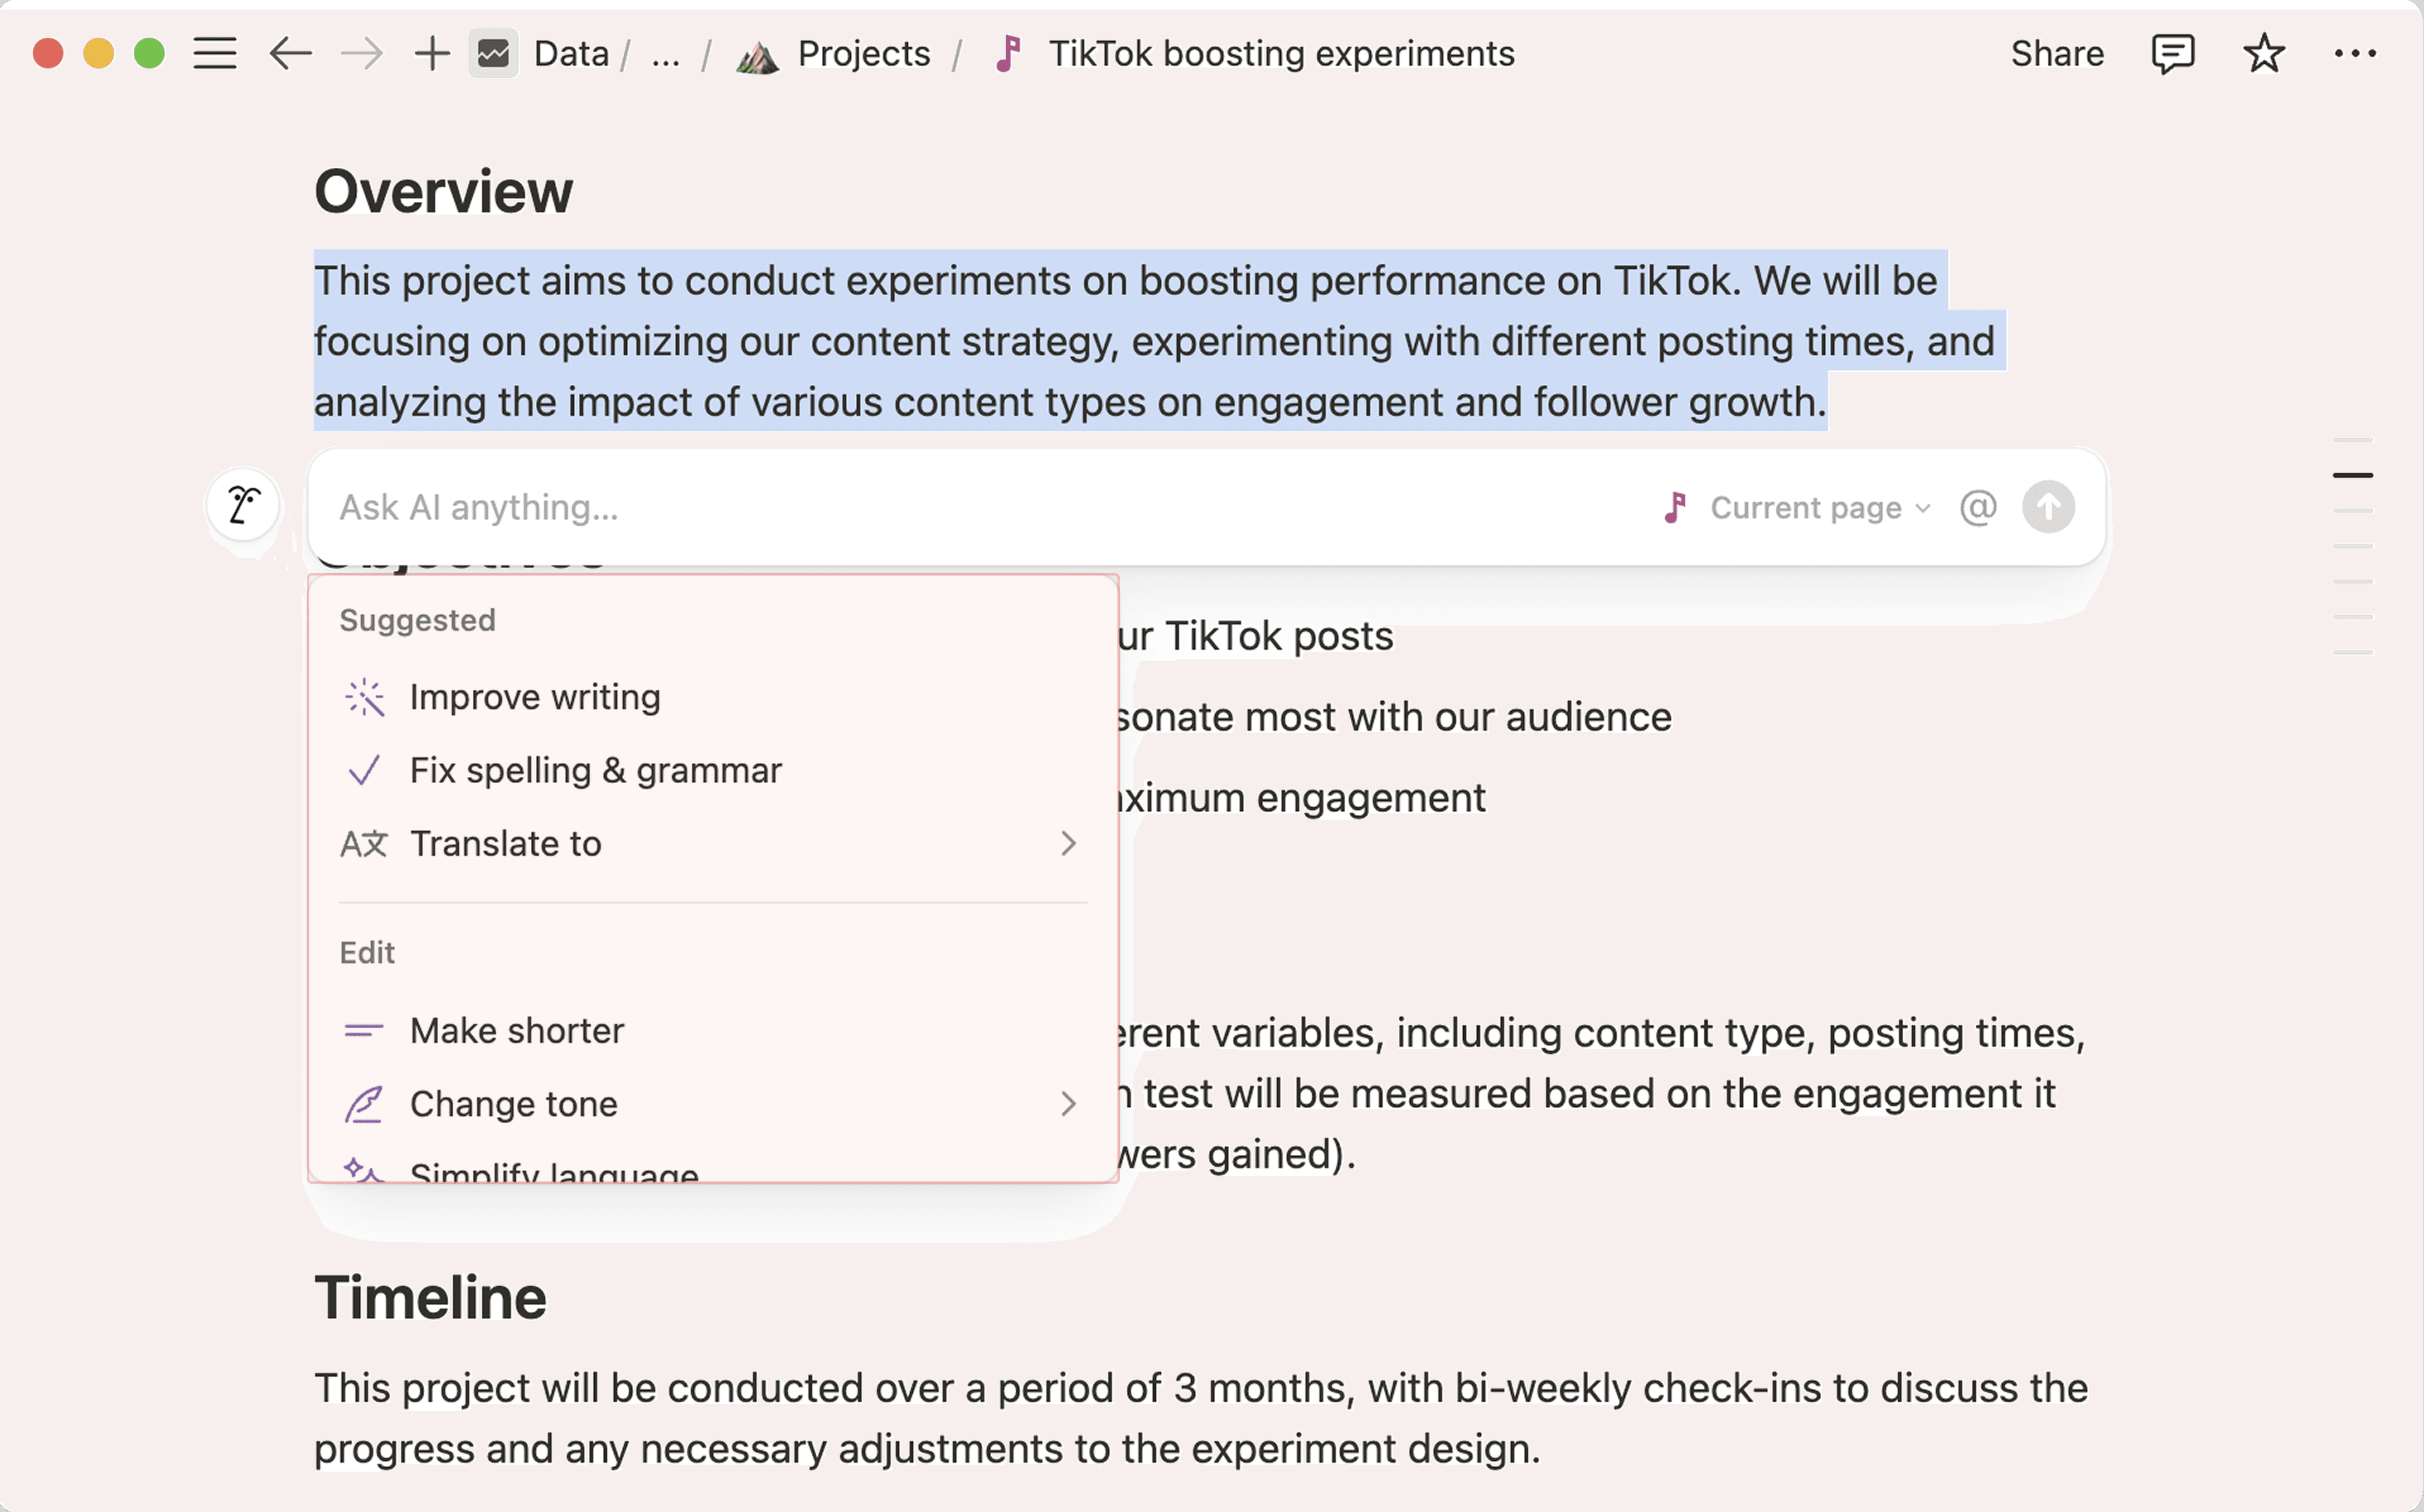
Task: Create a new page with plus icon
Action: (x=432, y=53)
